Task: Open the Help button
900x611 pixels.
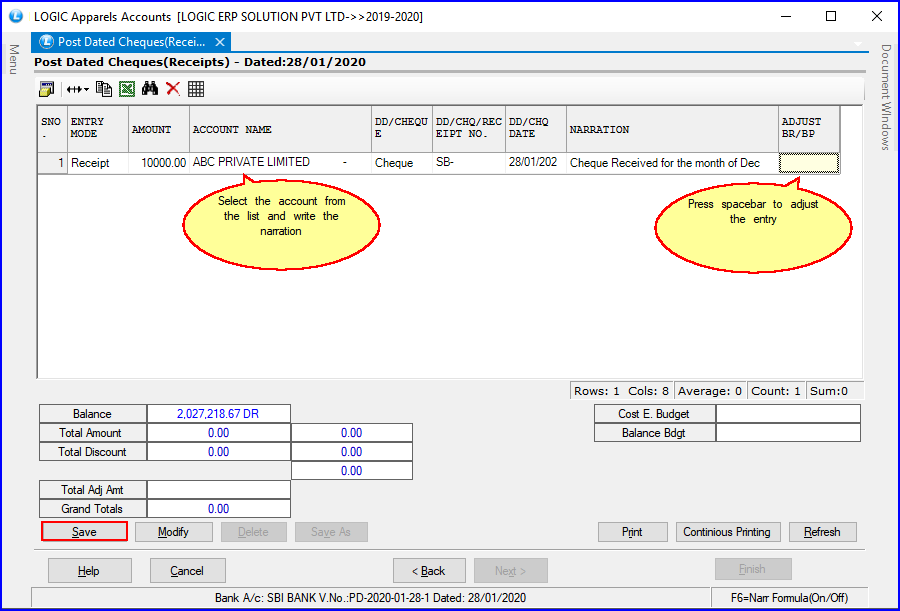Action: (90, 570)
